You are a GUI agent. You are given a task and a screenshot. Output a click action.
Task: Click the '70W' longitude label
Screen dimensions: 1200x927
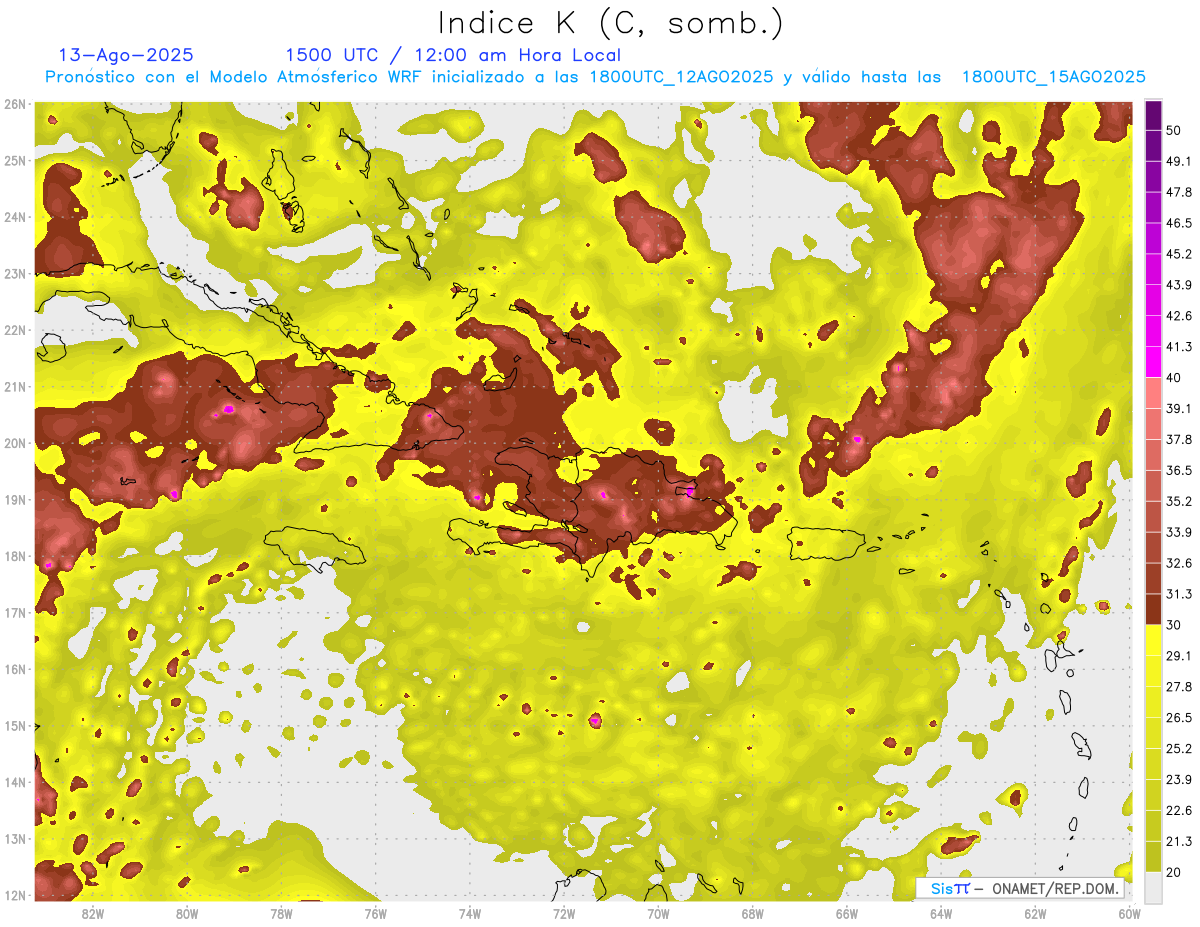[658, 914]
